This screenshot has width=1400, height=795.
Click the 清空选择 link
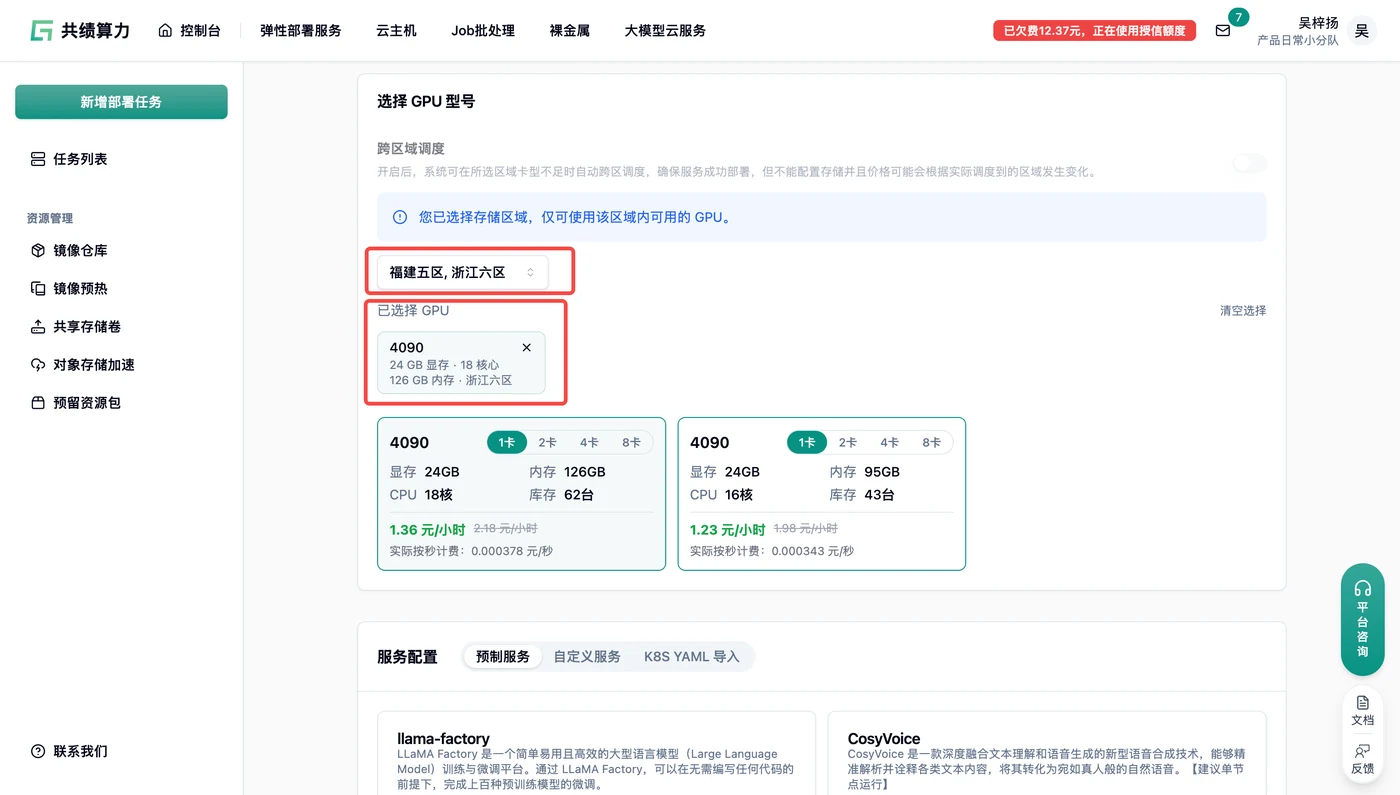tap(1243, 311)
